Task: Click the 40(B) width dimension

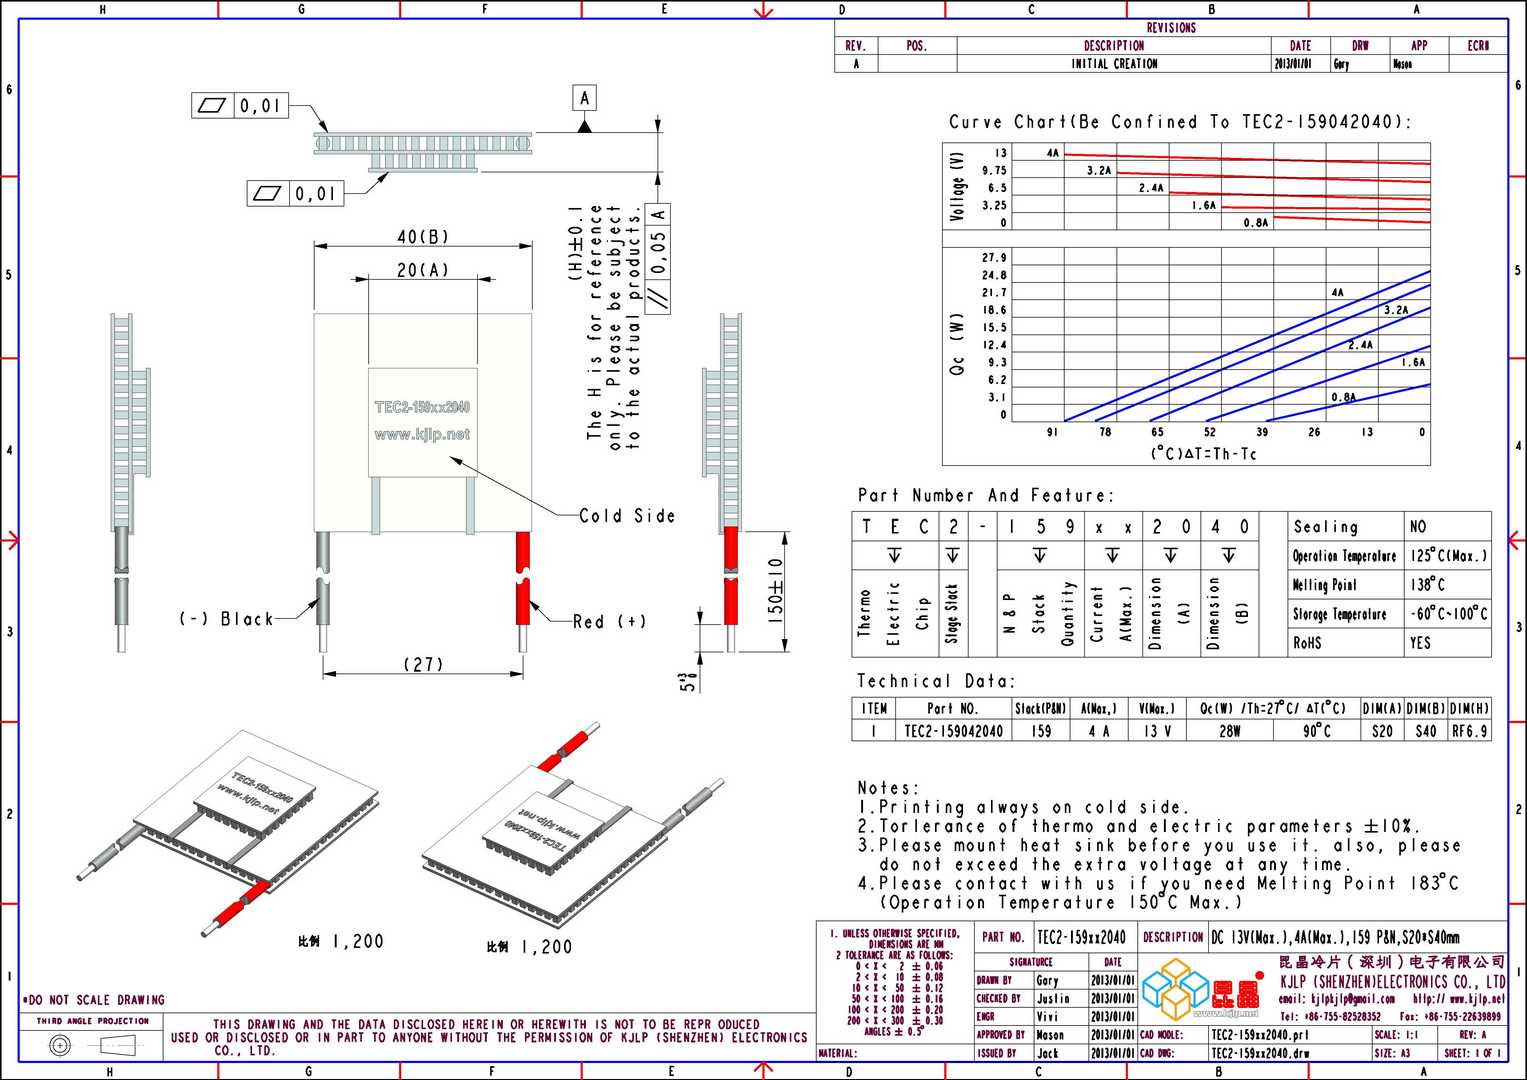Action: tap(423, 237)
